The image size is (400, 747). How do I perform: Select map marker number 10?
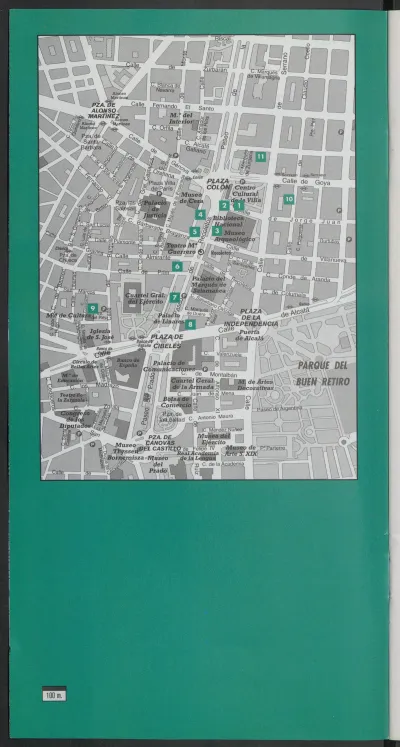pyautogui.click(x=289, y=199)
